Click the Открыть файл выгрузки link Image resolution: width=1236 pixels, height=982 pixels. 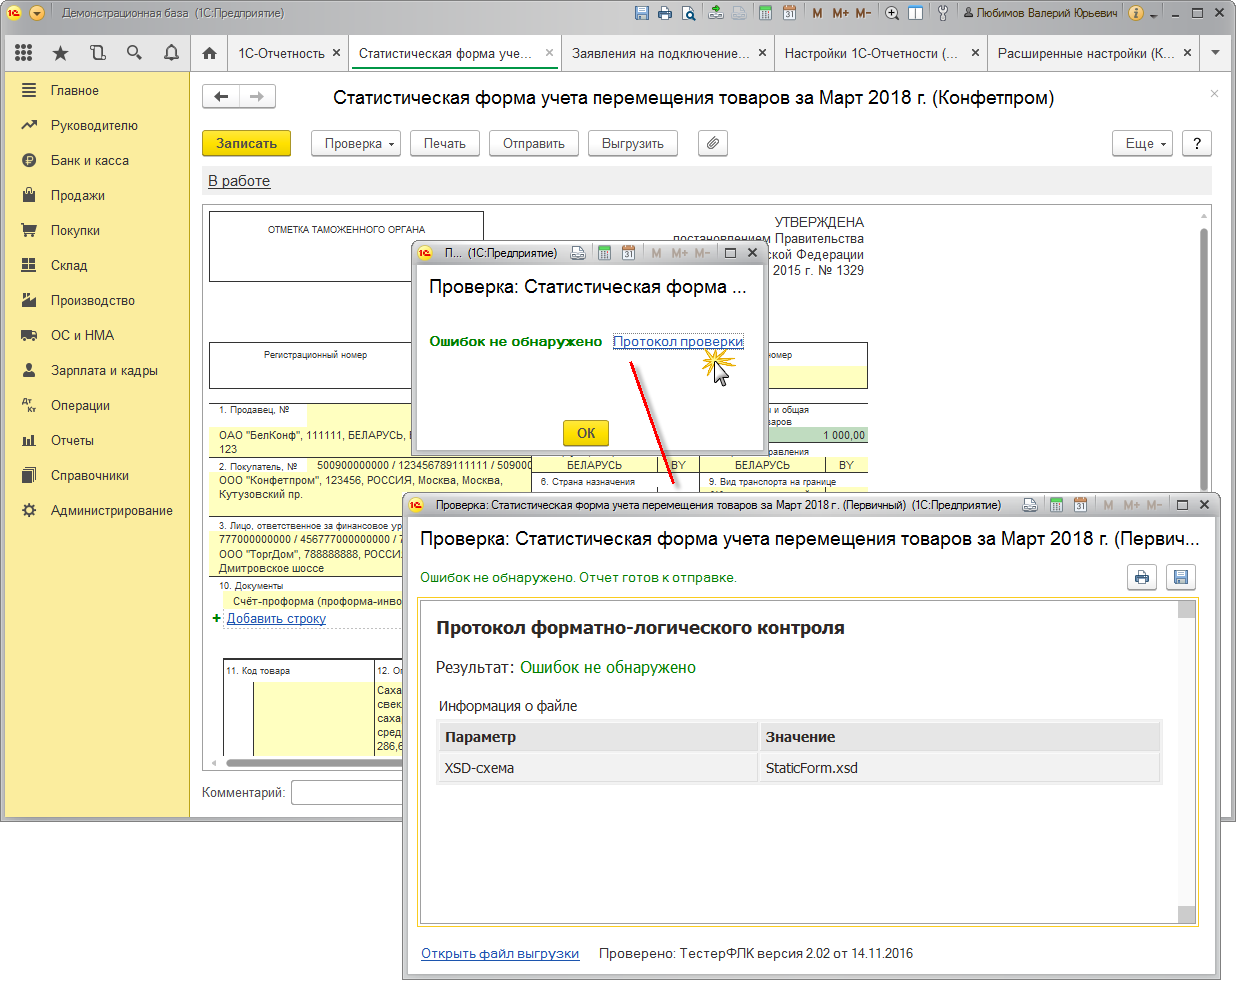(x=500, y=953)
